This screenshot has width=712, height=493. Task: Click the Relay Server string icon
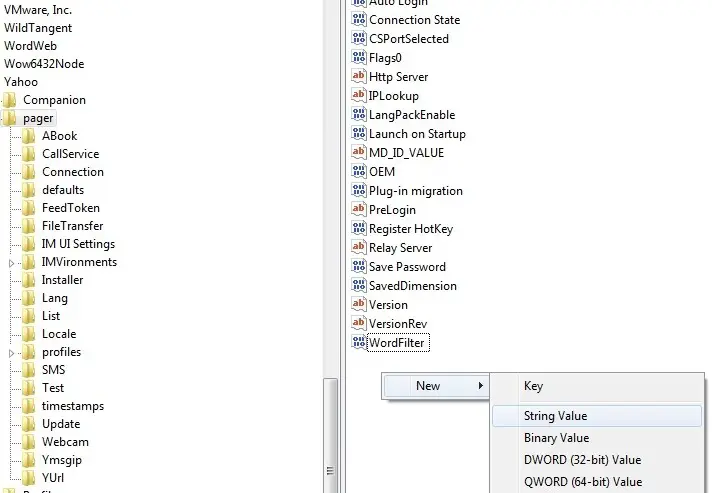pyautogui.click(x=359, y=248)
